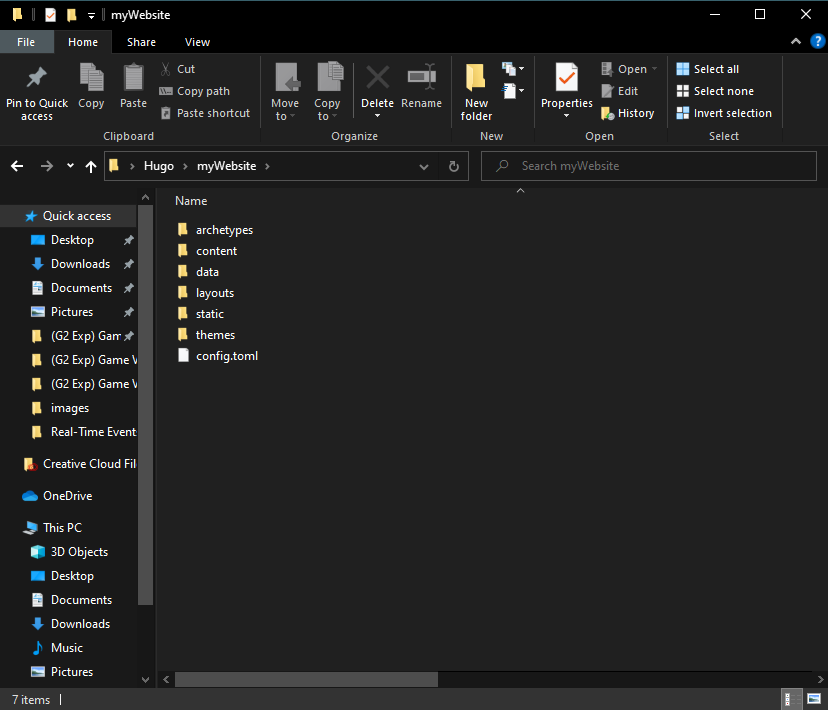Open the Recent locations dropdown
828x710 pixels.
70,166
